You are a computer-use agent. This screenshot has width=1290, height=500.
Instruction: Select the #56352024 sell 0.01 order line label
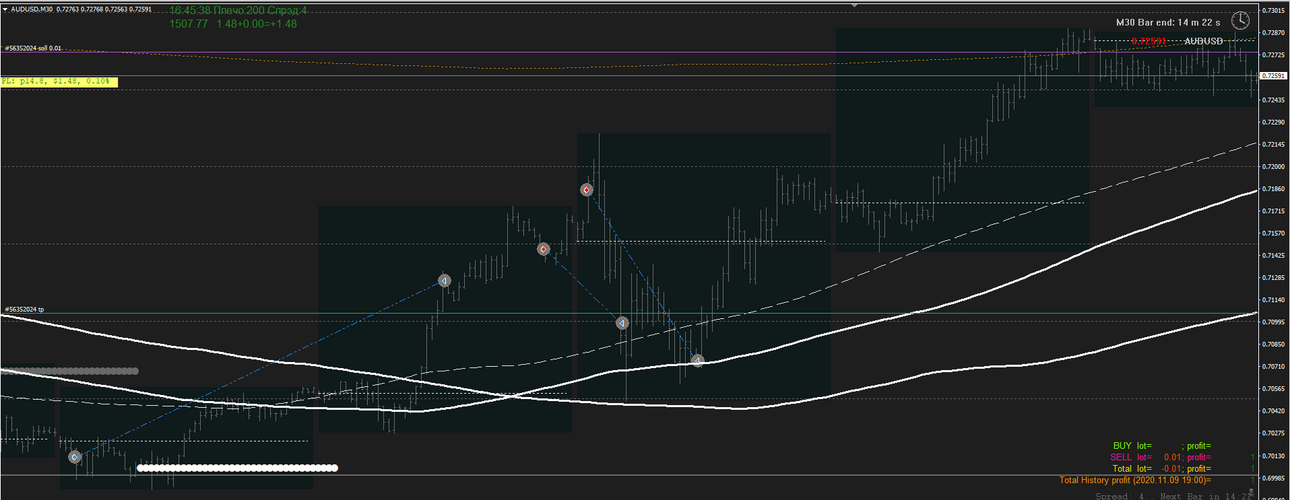point(32,48)
